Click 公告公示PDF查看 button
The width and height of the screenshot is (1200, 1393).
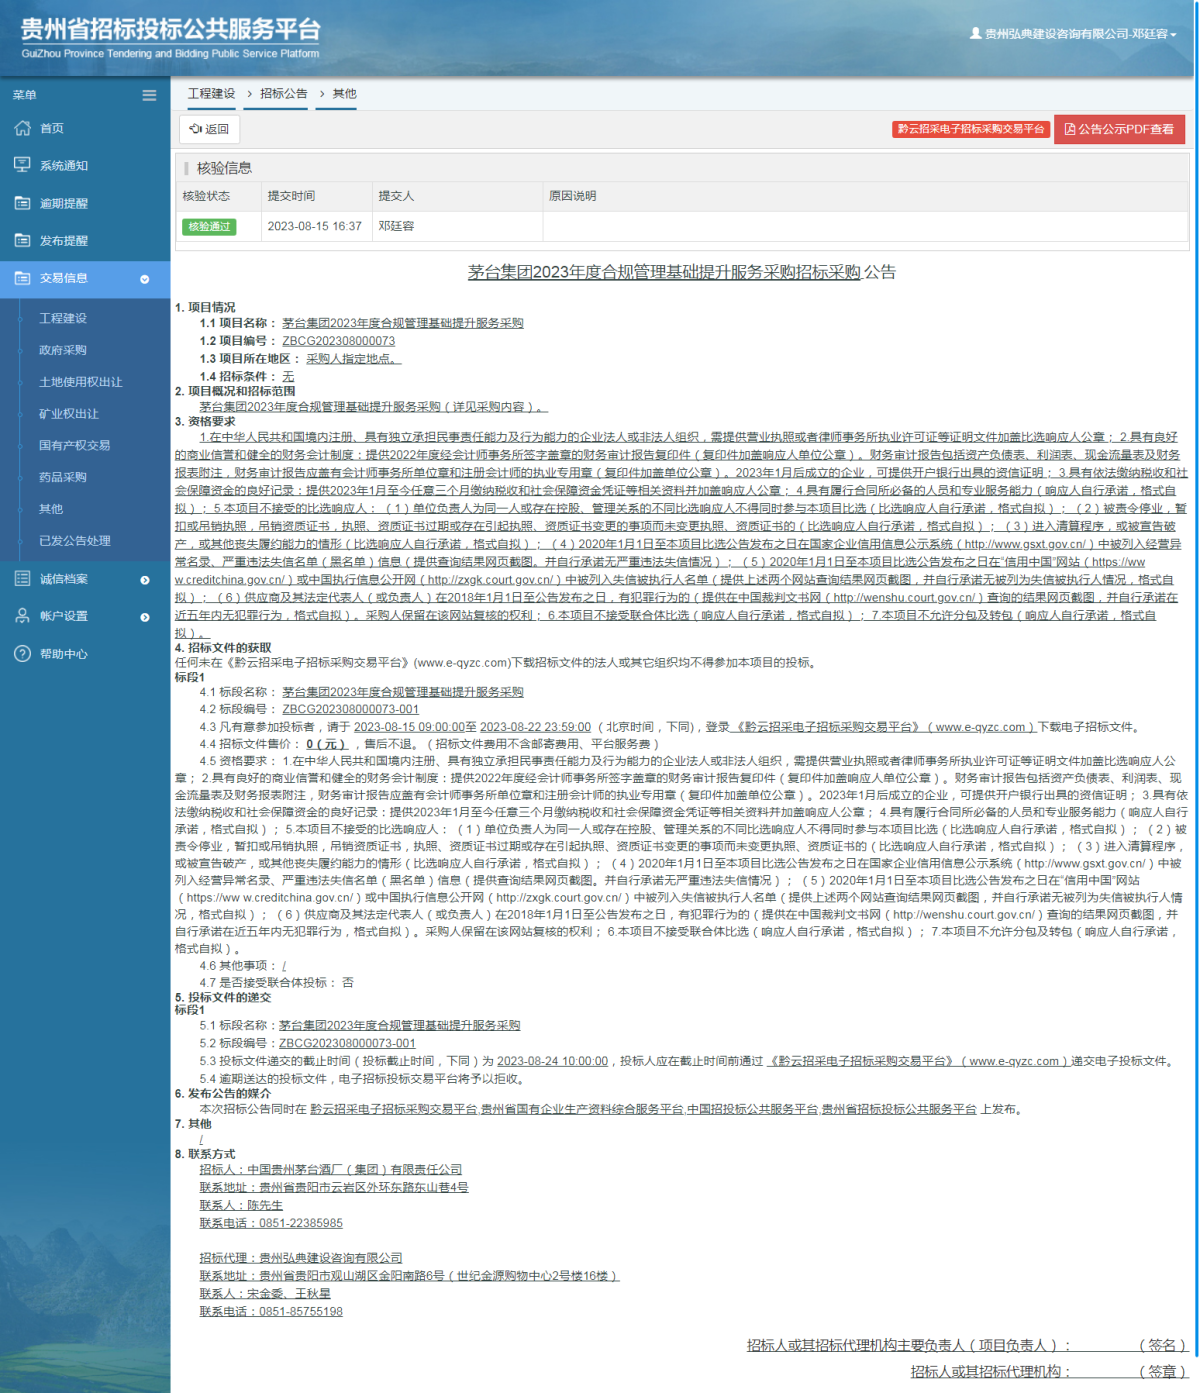[x=1119, y=129]
